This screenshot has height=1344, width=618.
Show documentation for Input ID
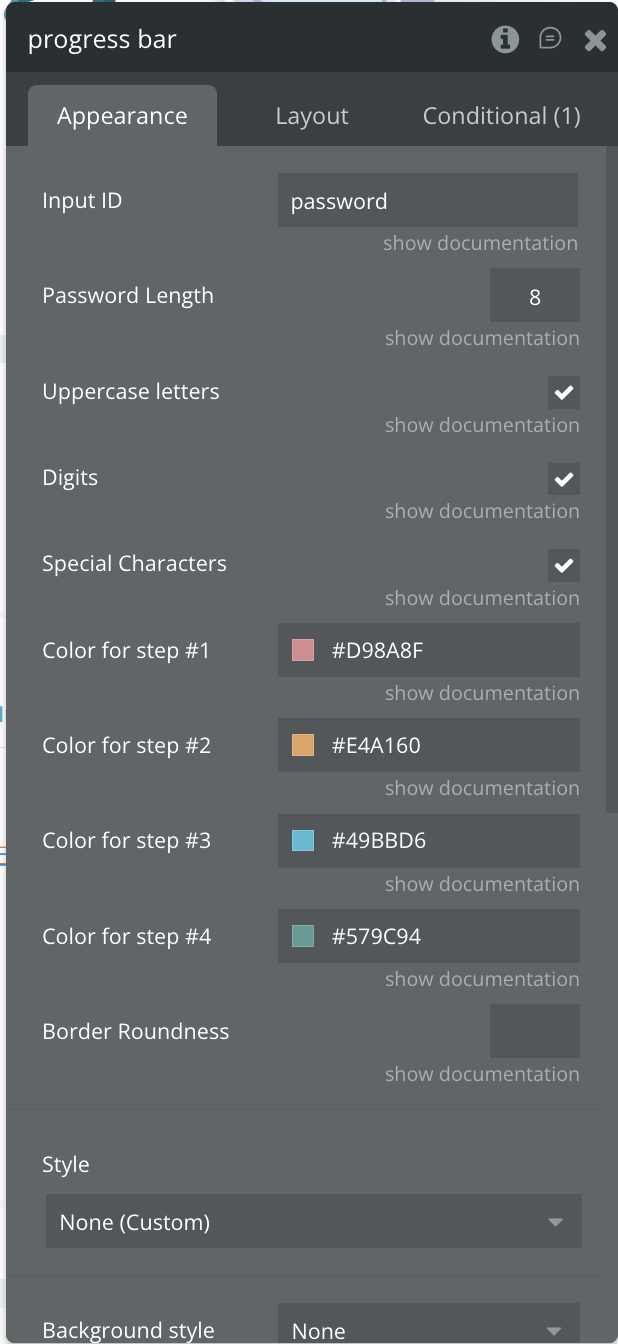tap(480, 243)
